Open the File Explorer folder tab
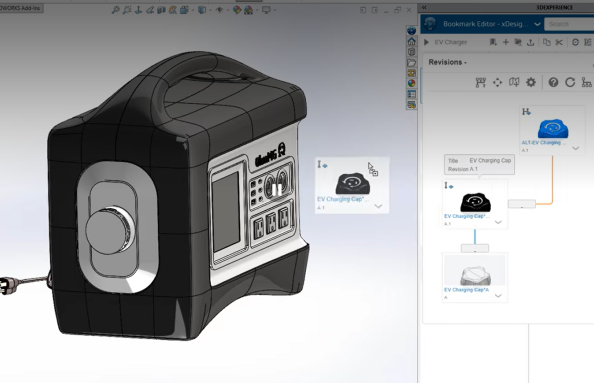Screen dimensions: 594x383 [x=411, y=62]
